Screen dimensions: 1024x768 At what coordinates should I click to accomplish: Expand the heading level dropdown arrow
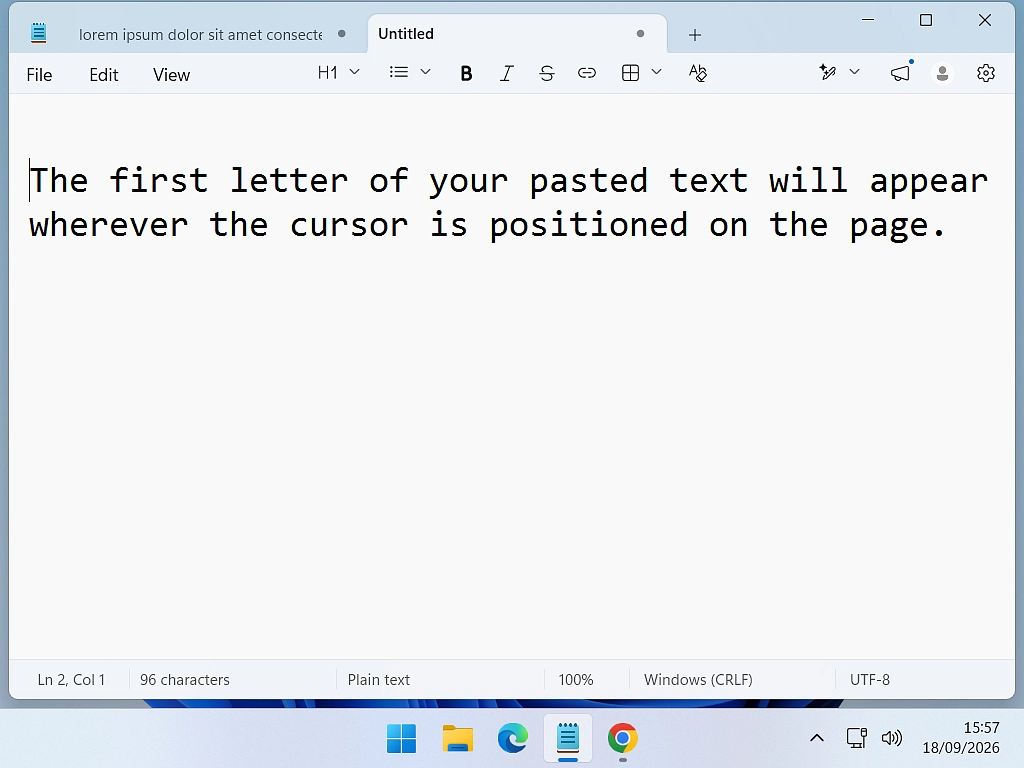(355, 72)
